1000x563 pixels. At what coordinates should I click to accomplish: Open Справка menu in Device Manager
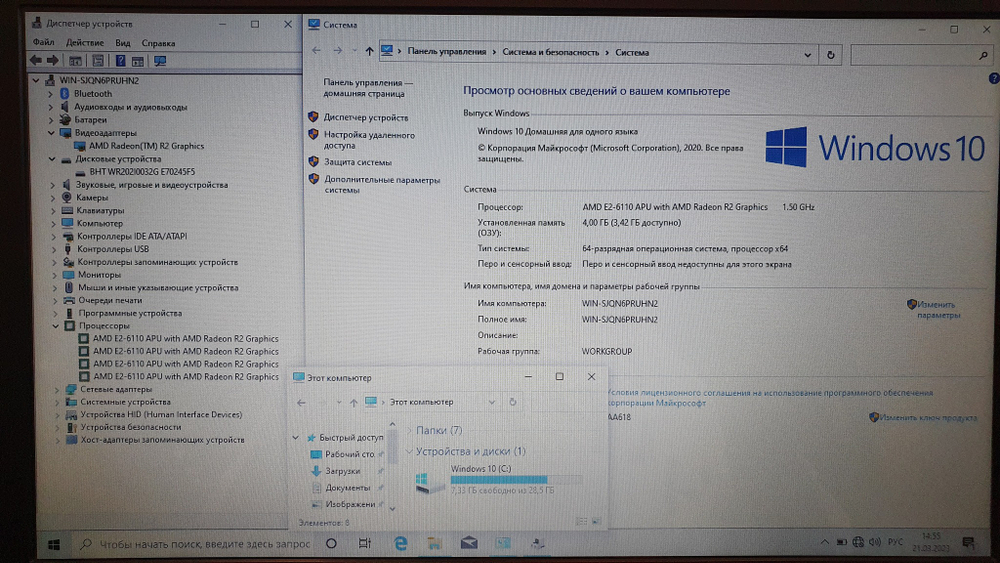(x=158, y=43)
